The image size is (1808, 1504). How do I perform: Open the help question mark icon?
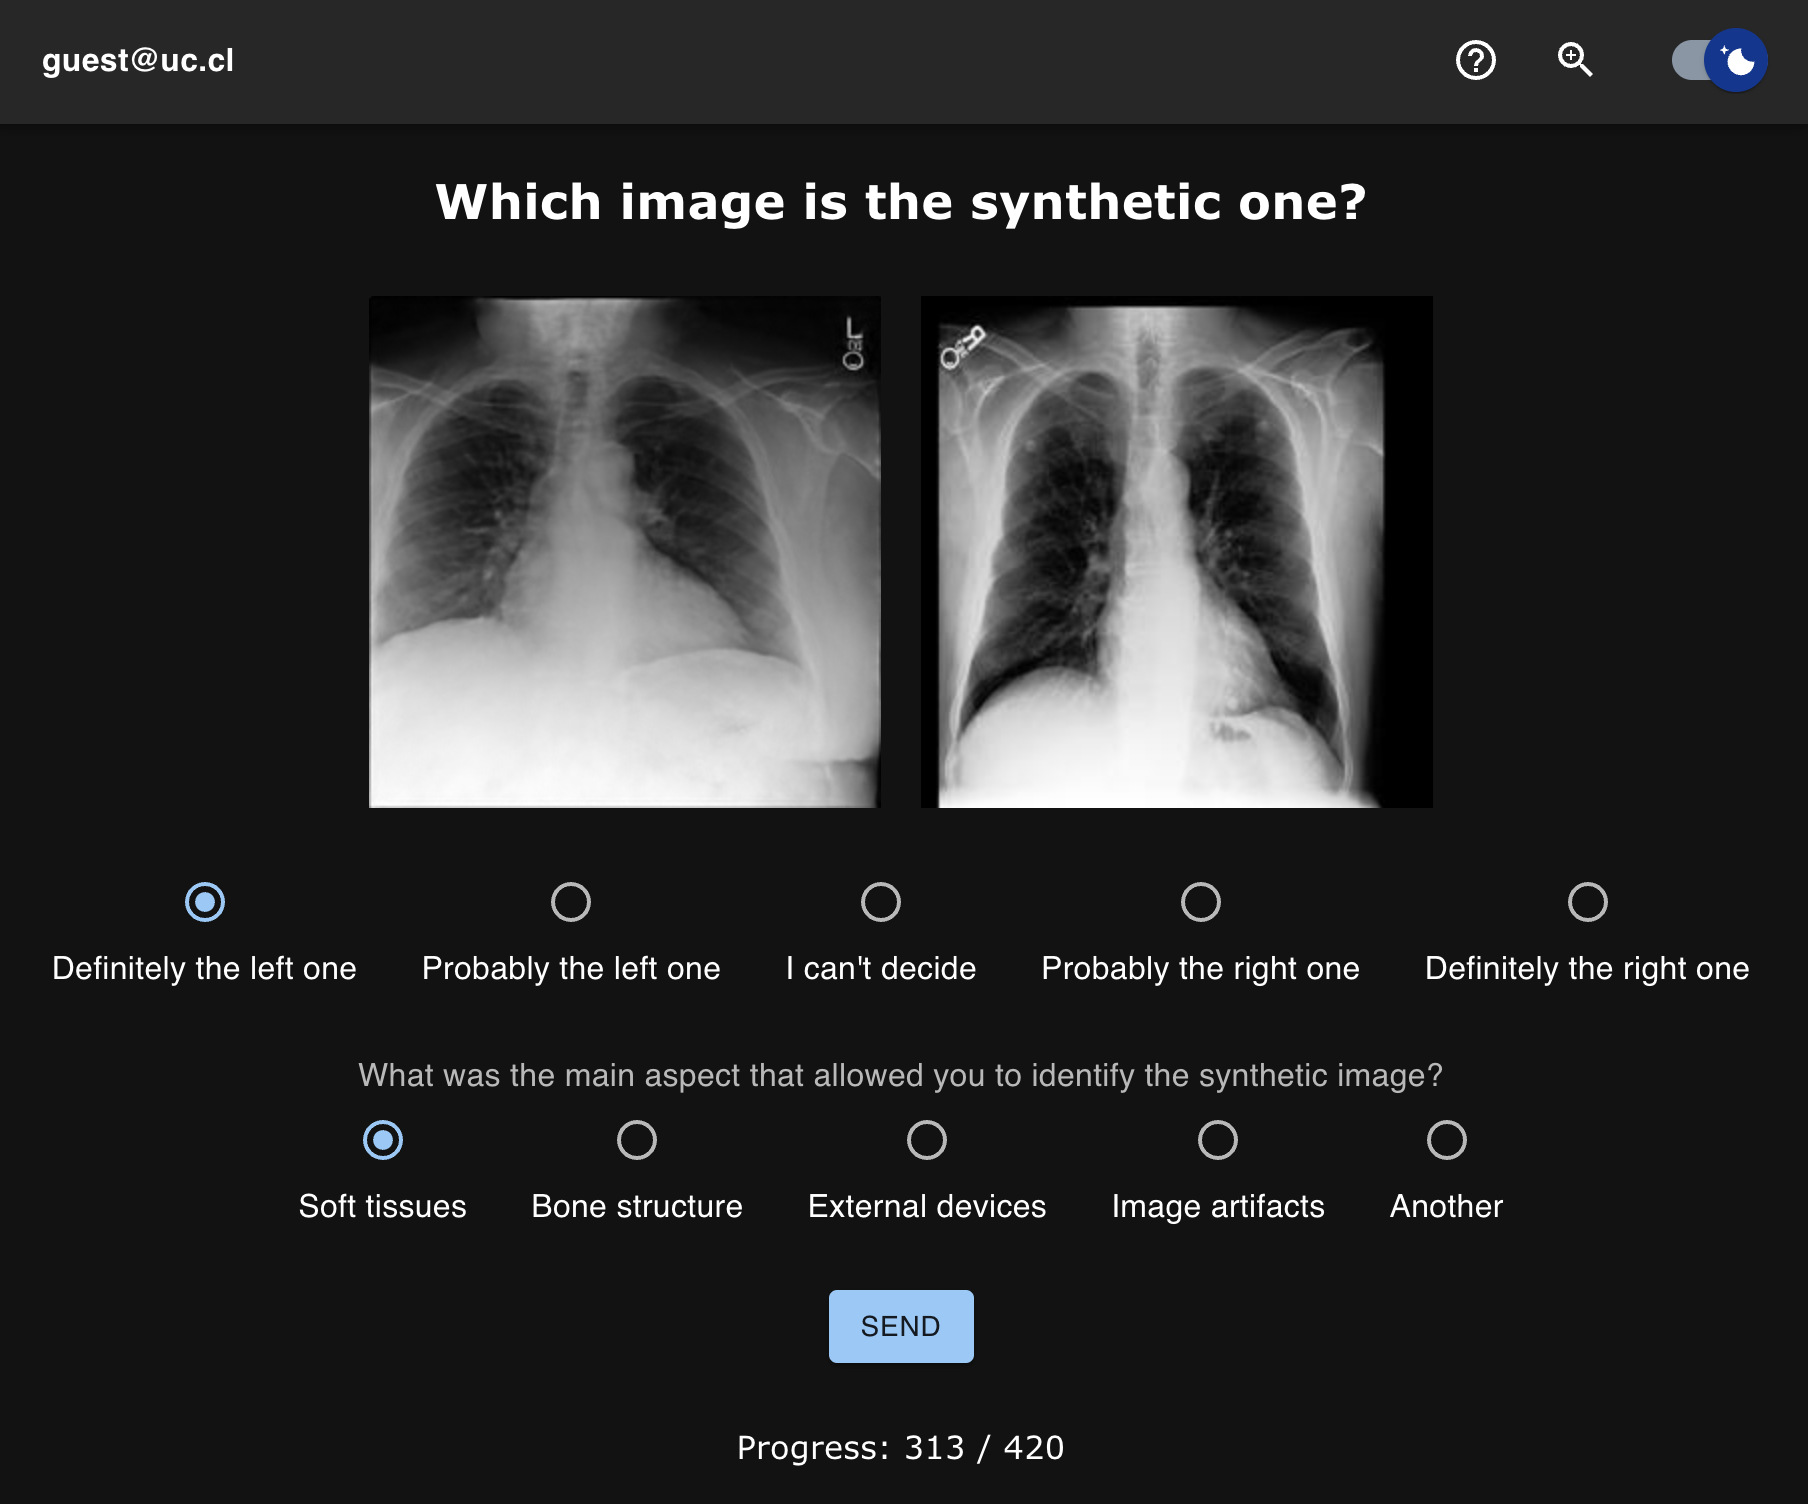coord(1475,60)
